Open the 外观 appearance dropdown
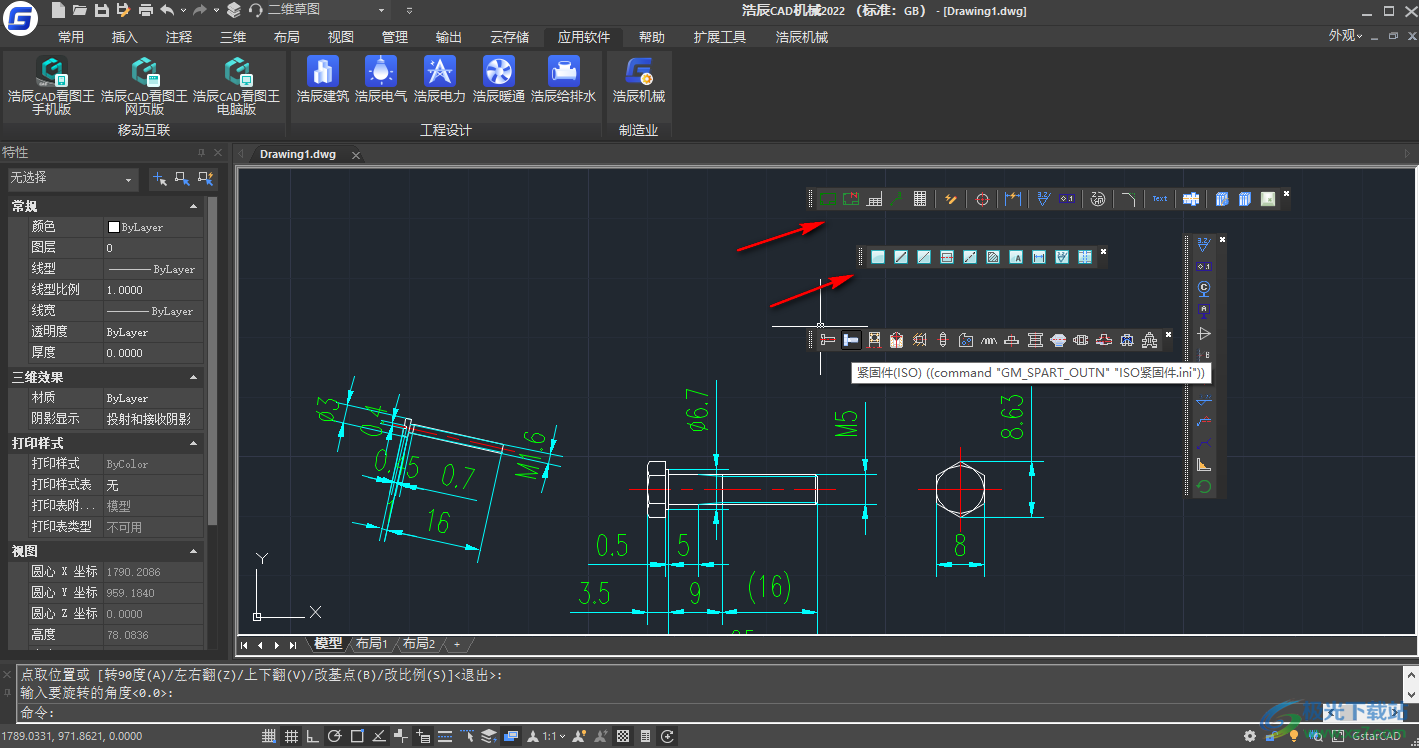 [x=1345, y=36]
